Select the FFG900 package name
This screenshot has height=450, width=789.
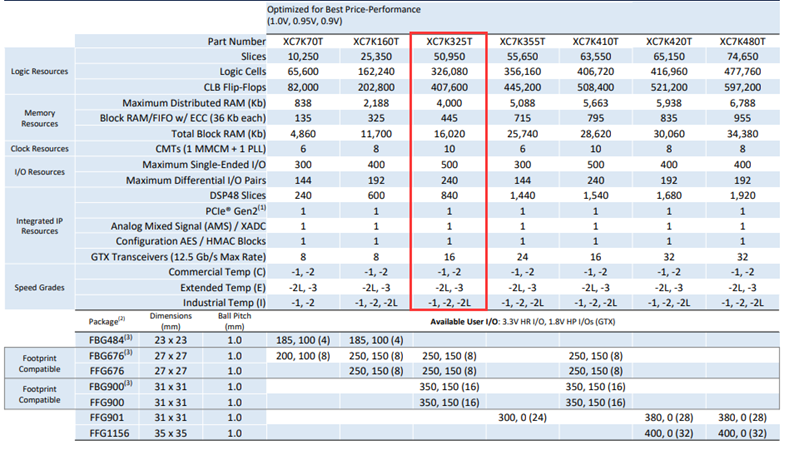pos(106,402)
